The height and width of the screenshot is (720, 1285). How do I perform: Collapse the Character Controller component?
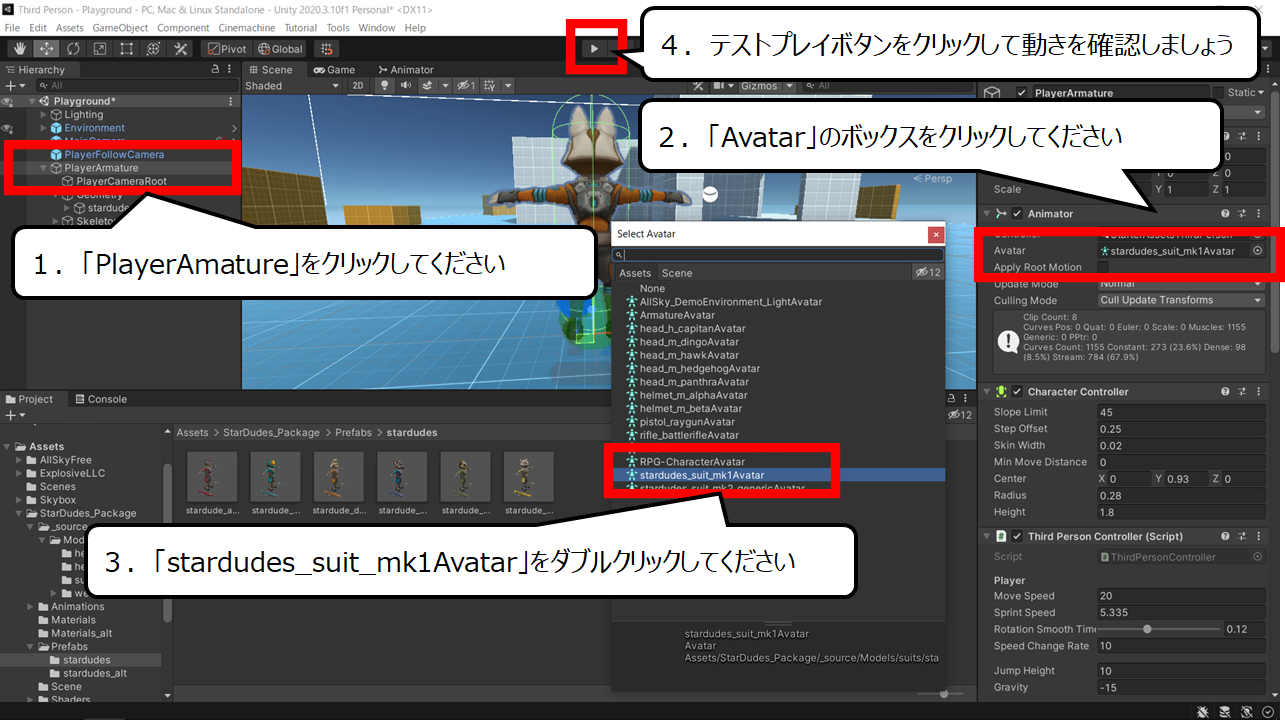tap(987, 392)
